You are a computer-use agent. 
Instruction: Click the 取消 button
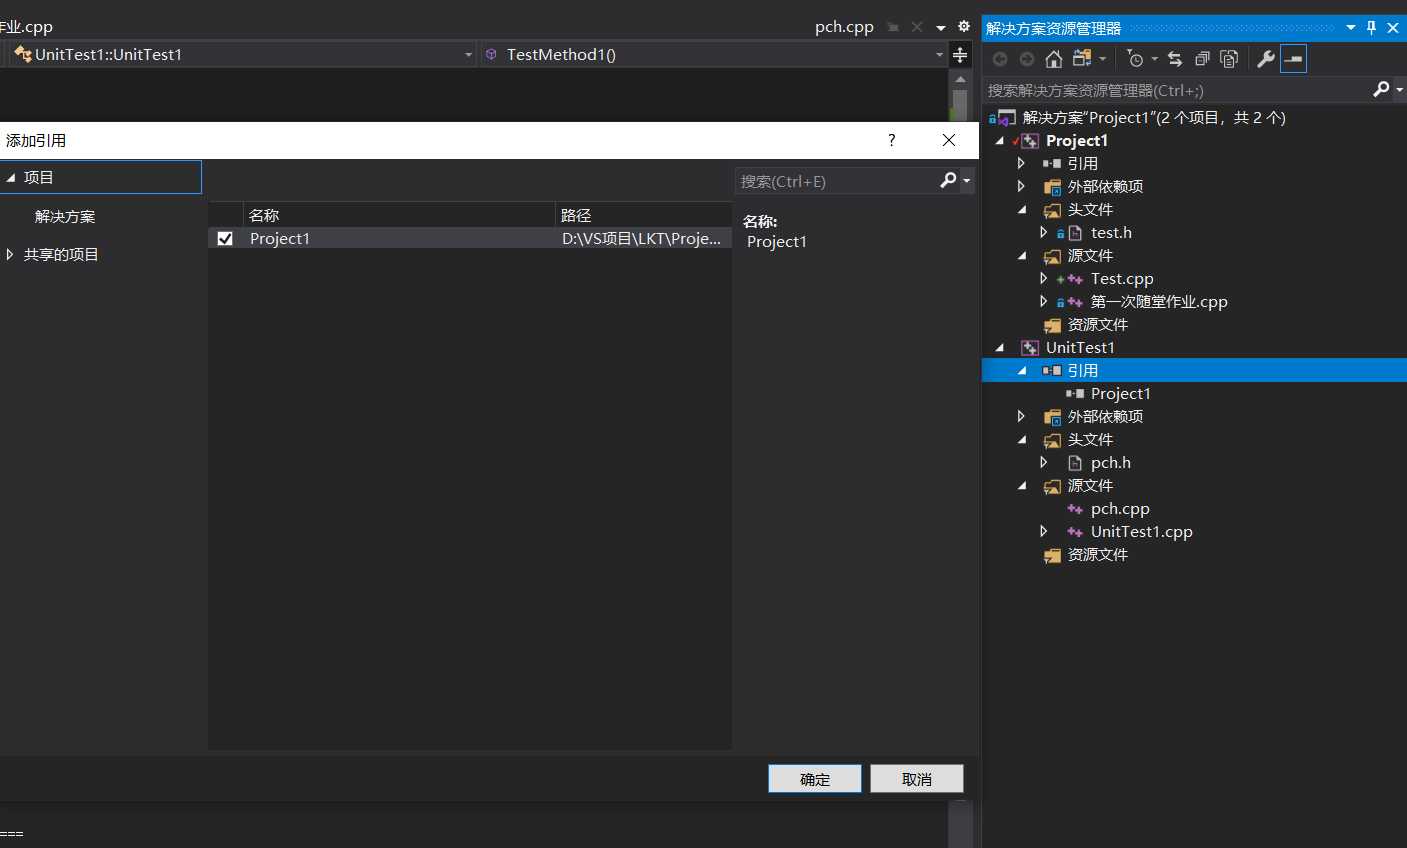917,779
